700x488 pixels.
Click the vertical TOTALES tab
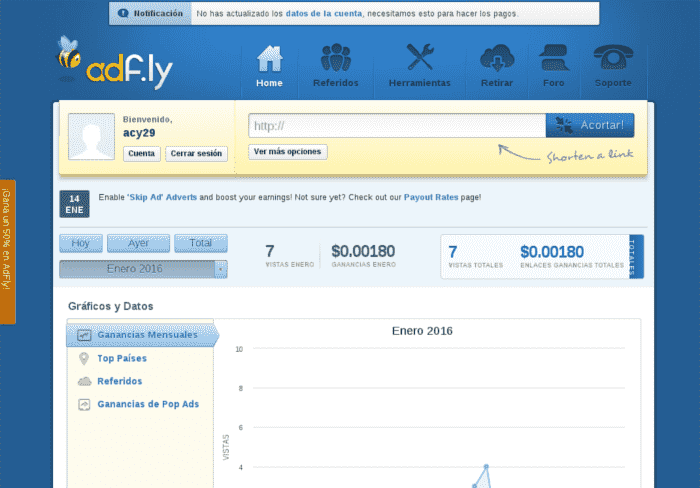coord(636,257)
